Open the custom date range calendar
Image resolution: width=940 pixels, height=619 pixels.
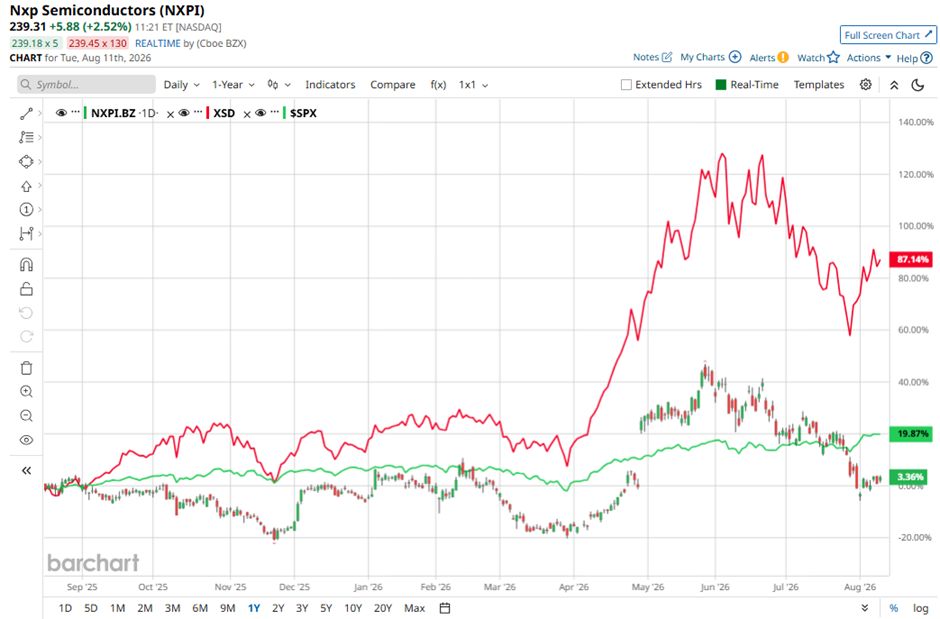click(445, 608)
